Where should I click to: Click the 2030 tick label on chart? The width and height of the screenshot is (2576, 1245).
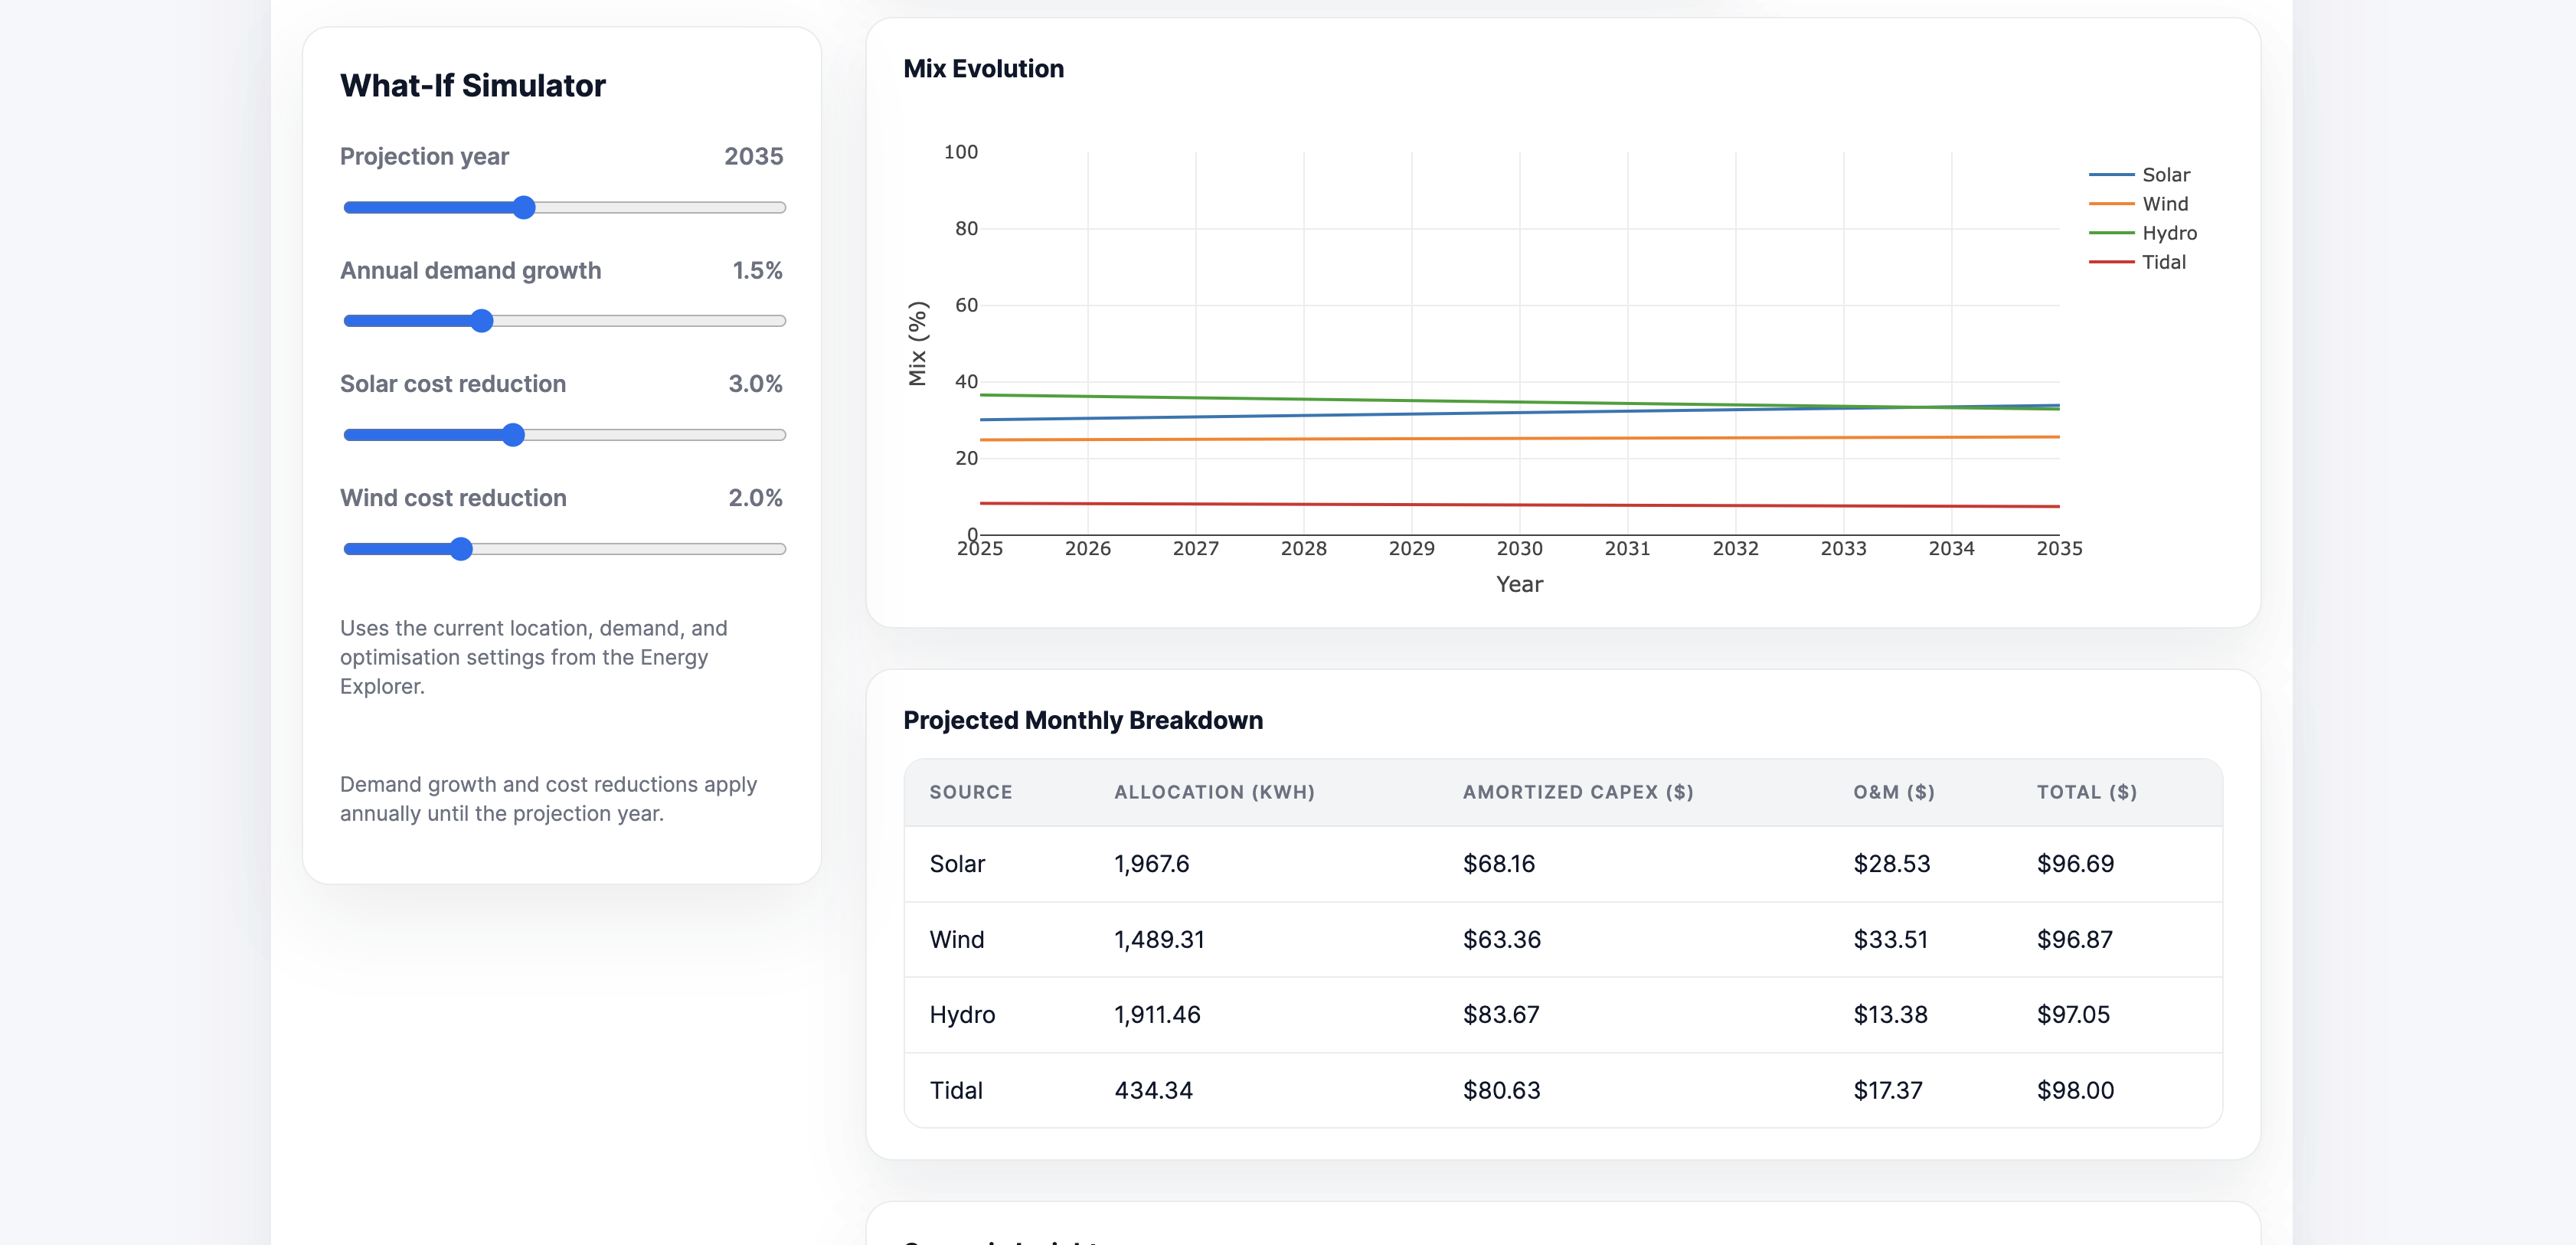1519,549
